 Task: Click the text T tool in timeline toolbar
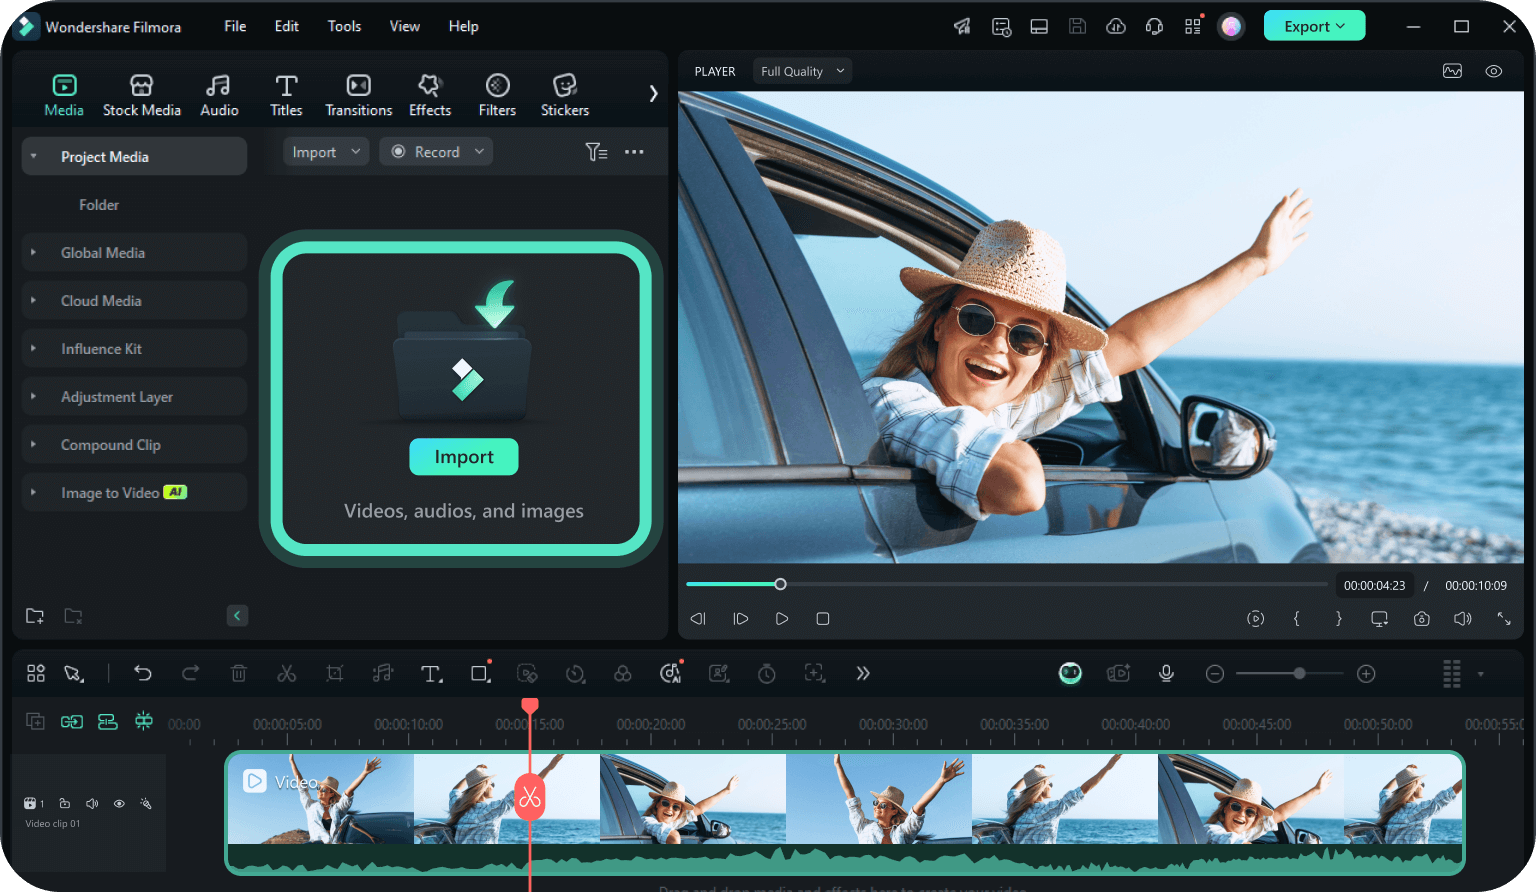(x=431, y=674)
